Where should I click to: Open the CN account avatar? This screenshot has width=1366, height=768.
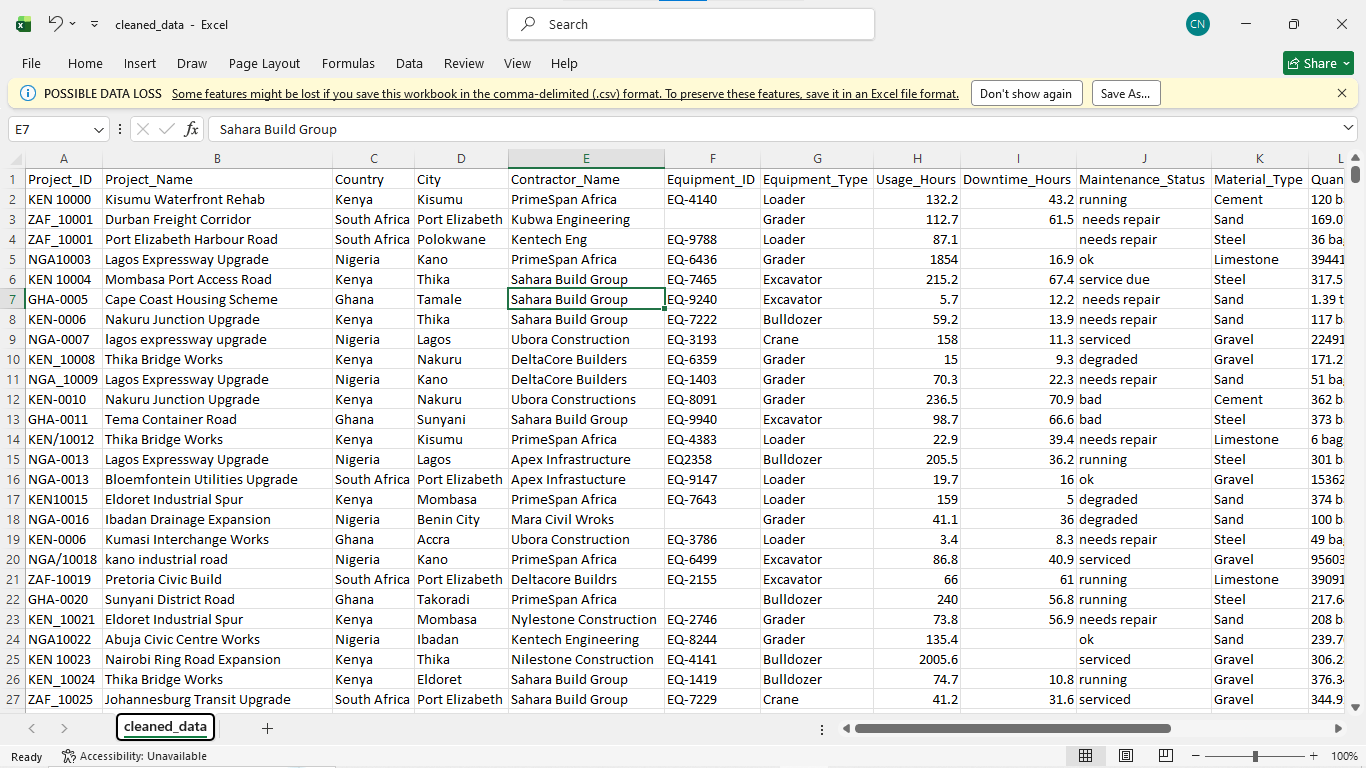click(x=1197, y=24)
